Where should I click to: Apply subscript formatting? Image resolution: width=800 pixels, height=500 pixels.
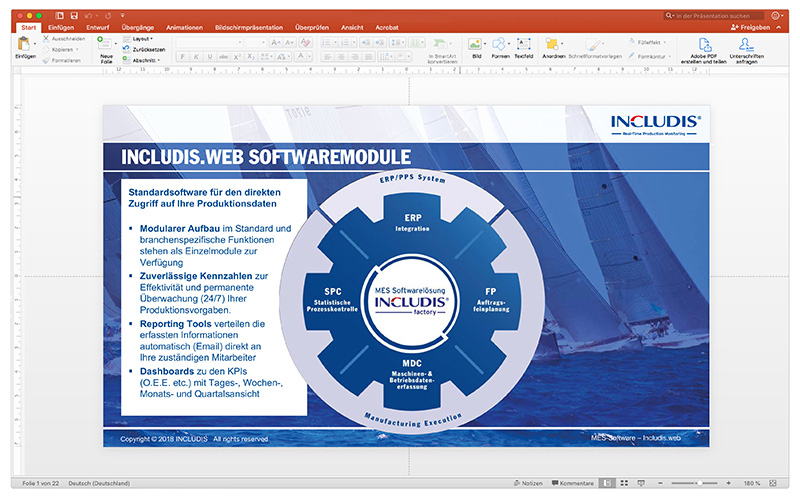click(x=251, y=57)
